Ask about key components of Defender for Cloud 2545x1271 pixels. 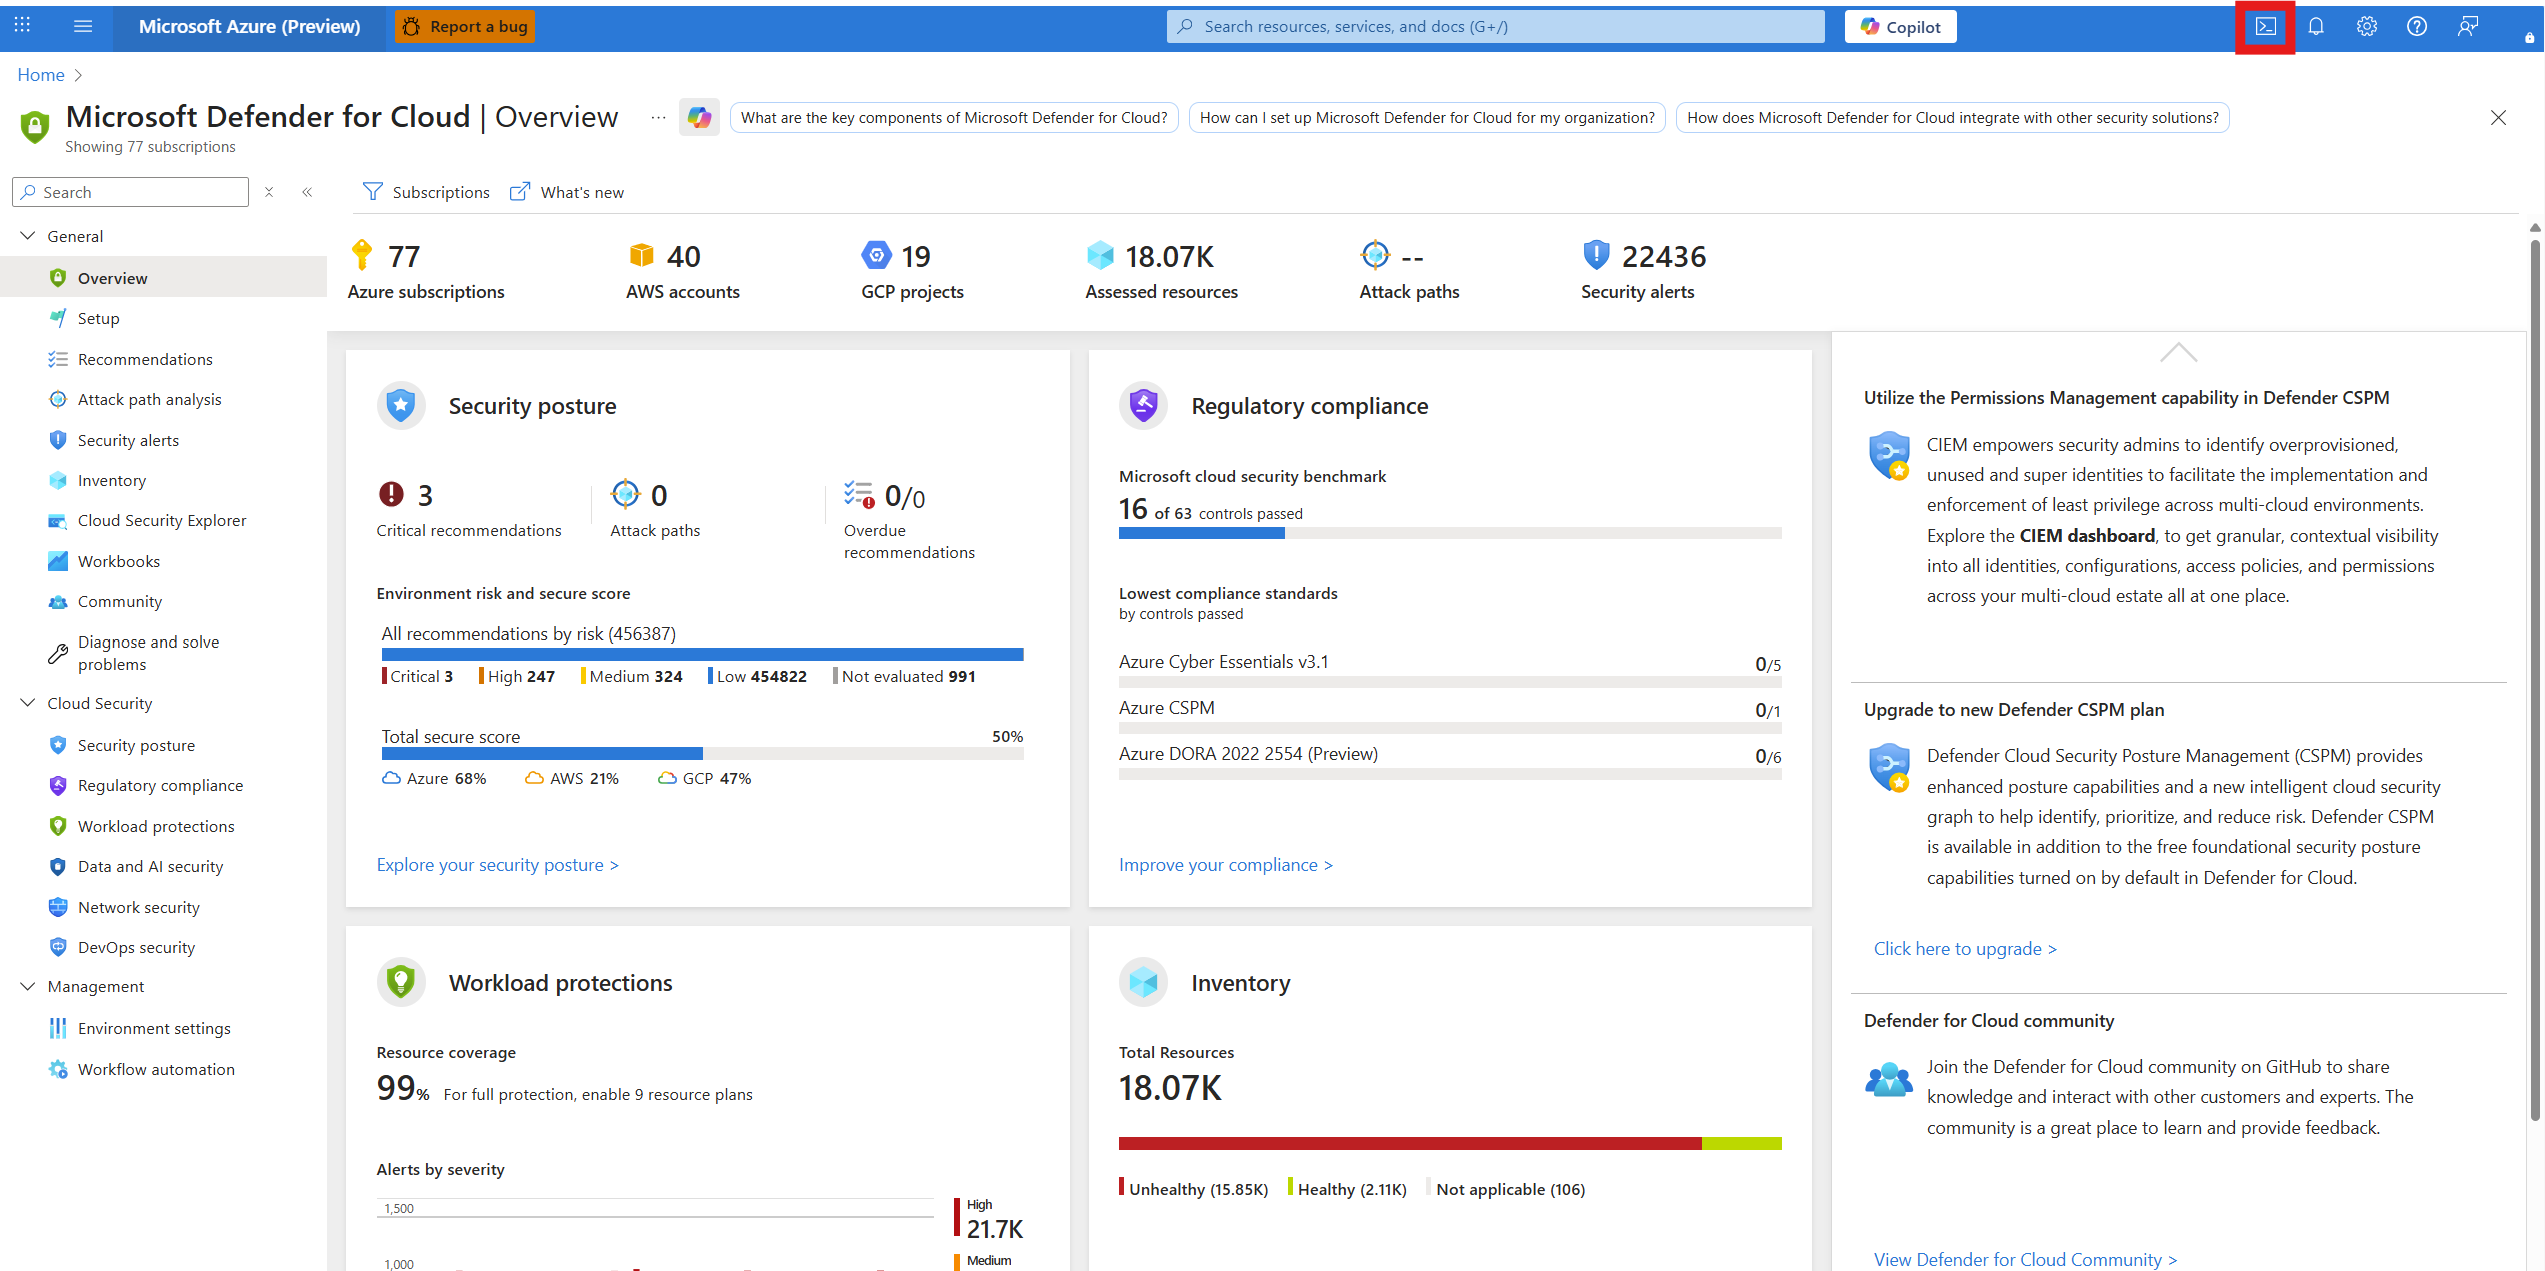[x=954, y=118]
